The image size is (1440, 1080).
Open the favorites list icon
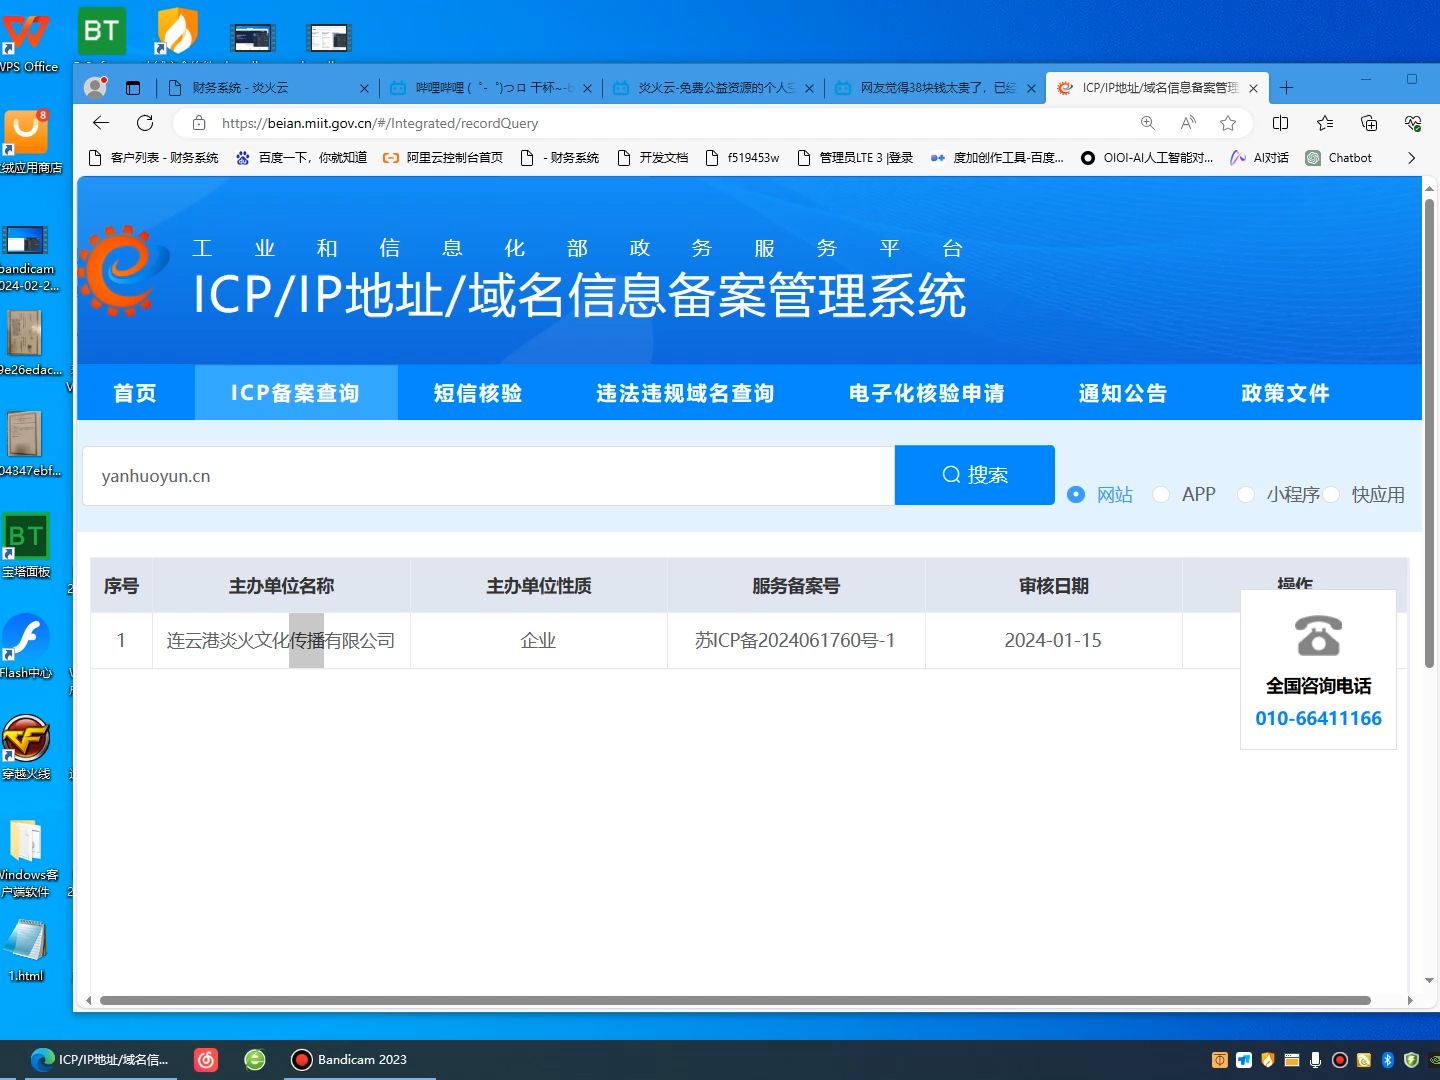click(1325, 123)
